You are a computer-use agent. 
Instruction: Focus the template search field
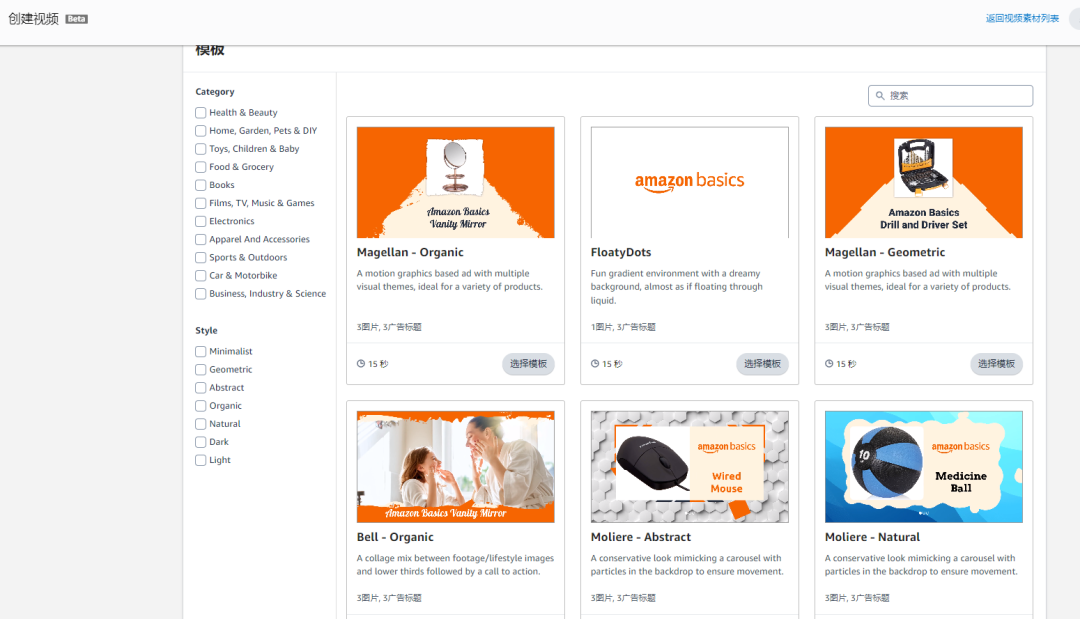pos(951,96)
